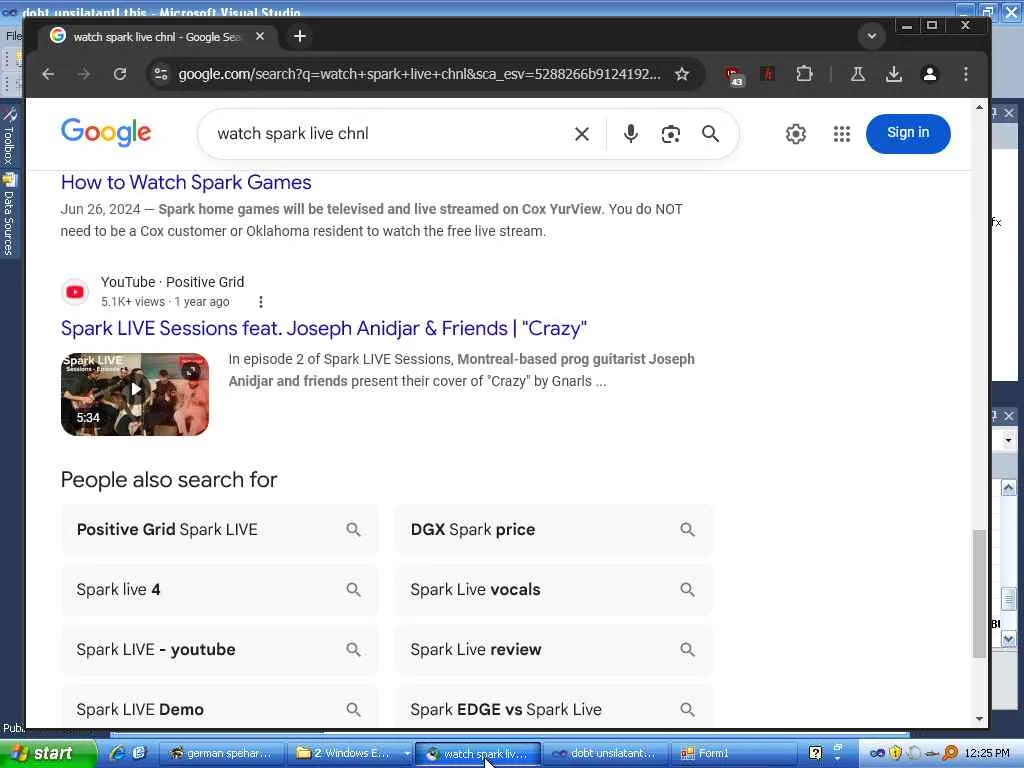Open the red extension with 43 badge
The image size is (1024, 768).
click(x=733, y=75)
